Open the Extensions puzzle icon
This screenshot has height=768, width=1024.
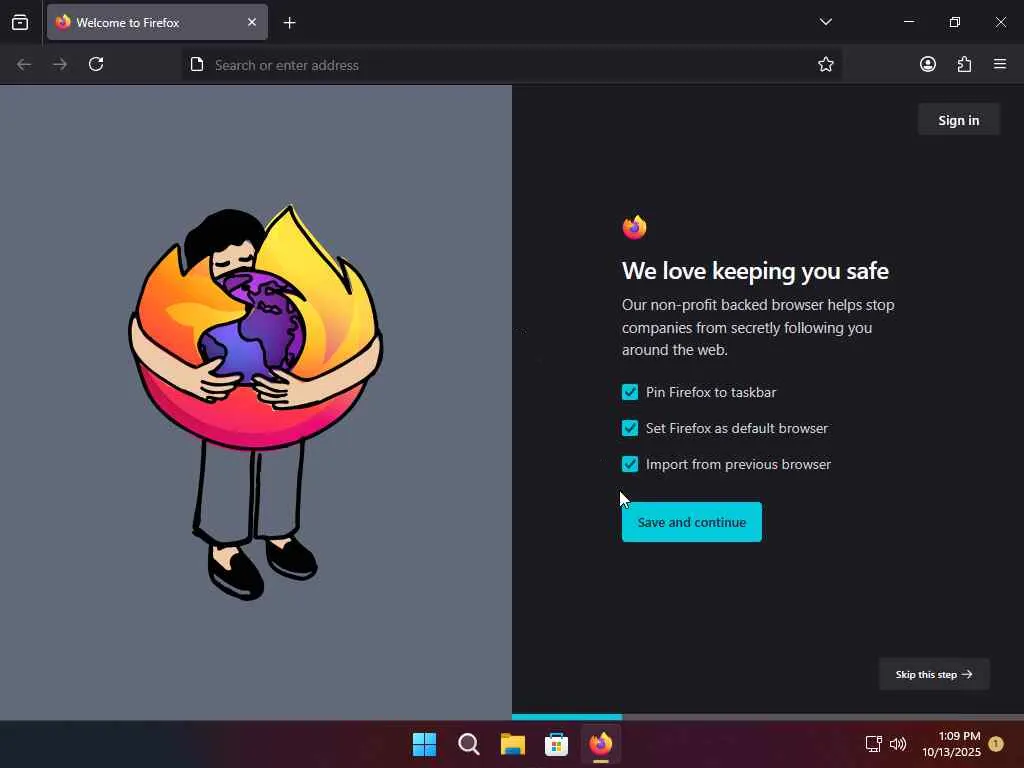(964, 64)
